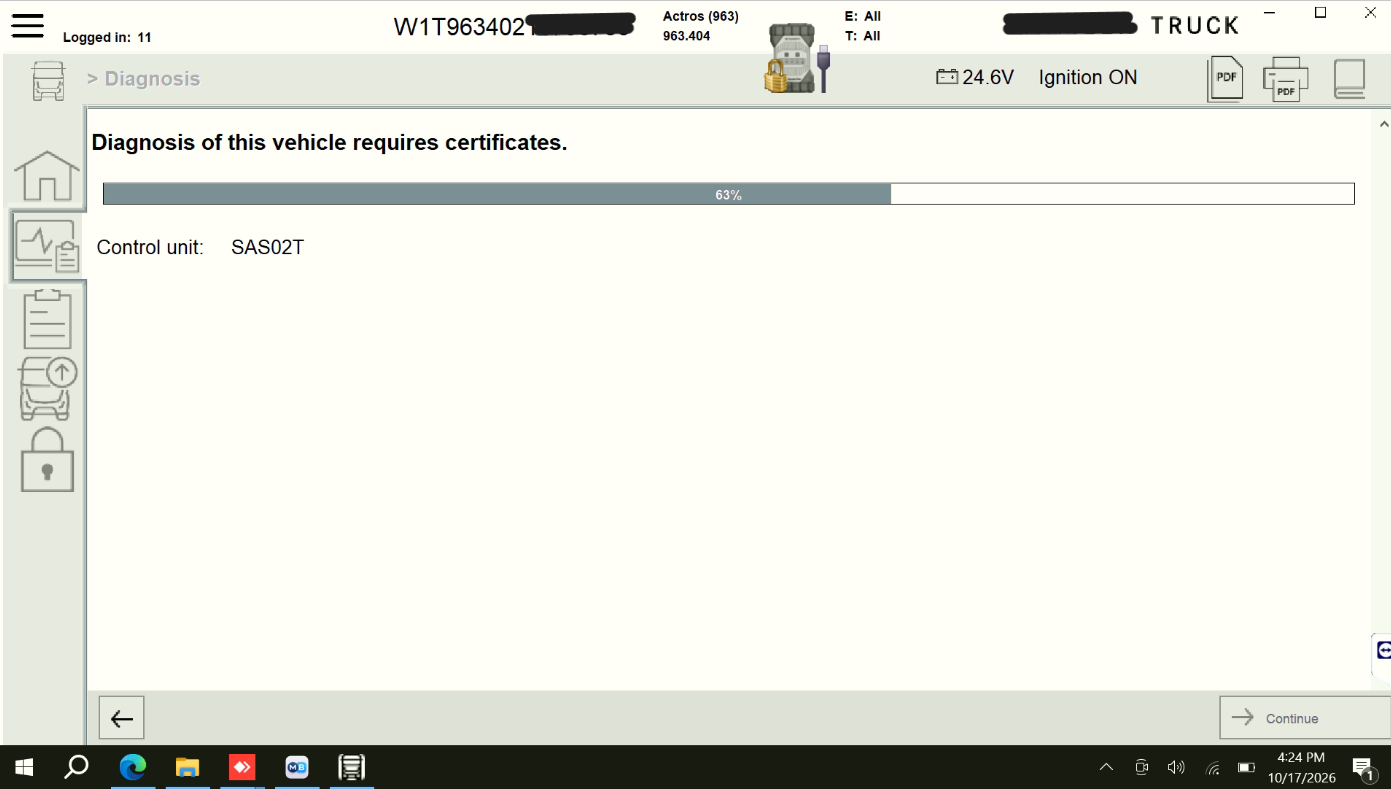The height and width of the screenshot is (789, 1391).
Task: Open File Explorer from the taskbar
Action: click(187, 767)
